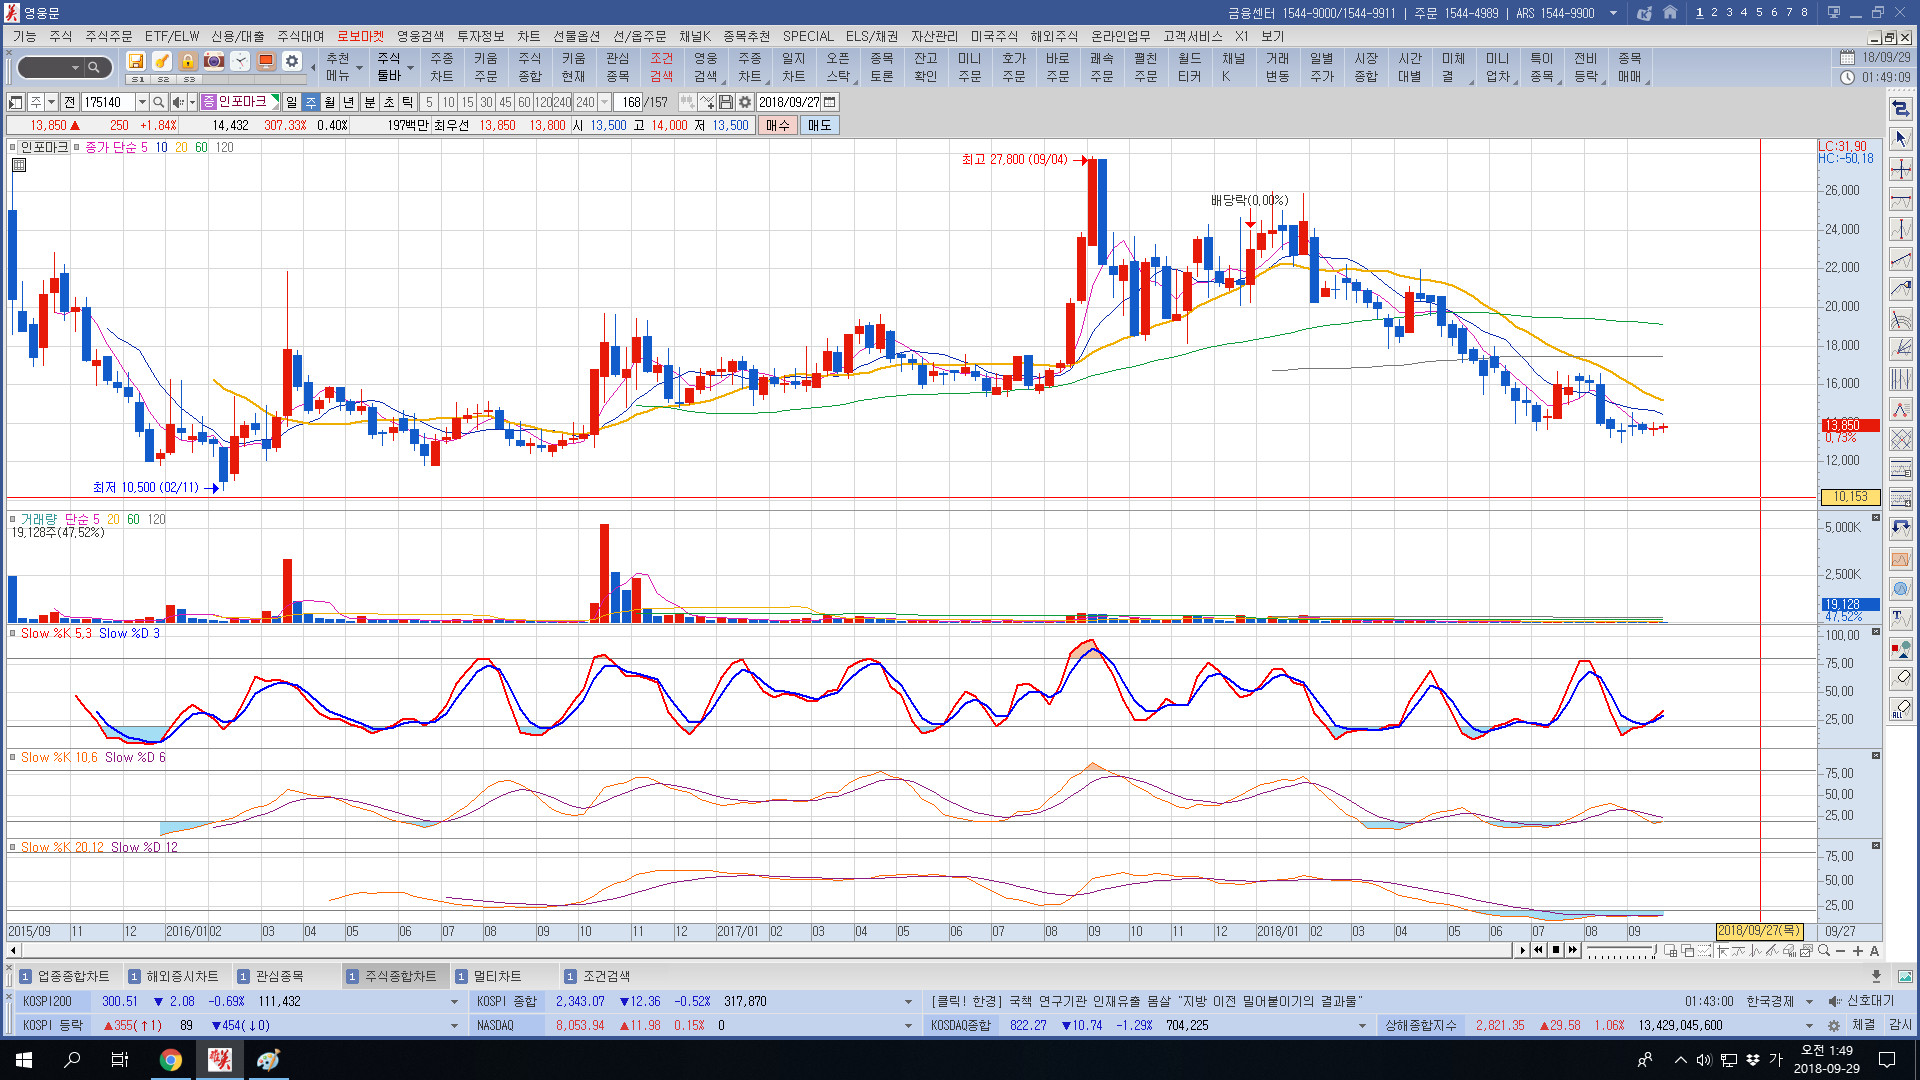Click the text annotation tool
Screen dimensions: 1920x1080
pyautogui.click(x=1900, y=618)
